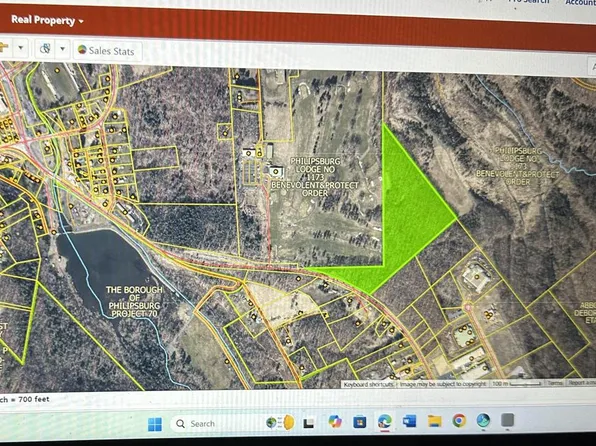Image resolution: width=596 pixels, height=446 pixels.
Task: Expand the arrow beside the selection tool
Action: coord(63,49)
